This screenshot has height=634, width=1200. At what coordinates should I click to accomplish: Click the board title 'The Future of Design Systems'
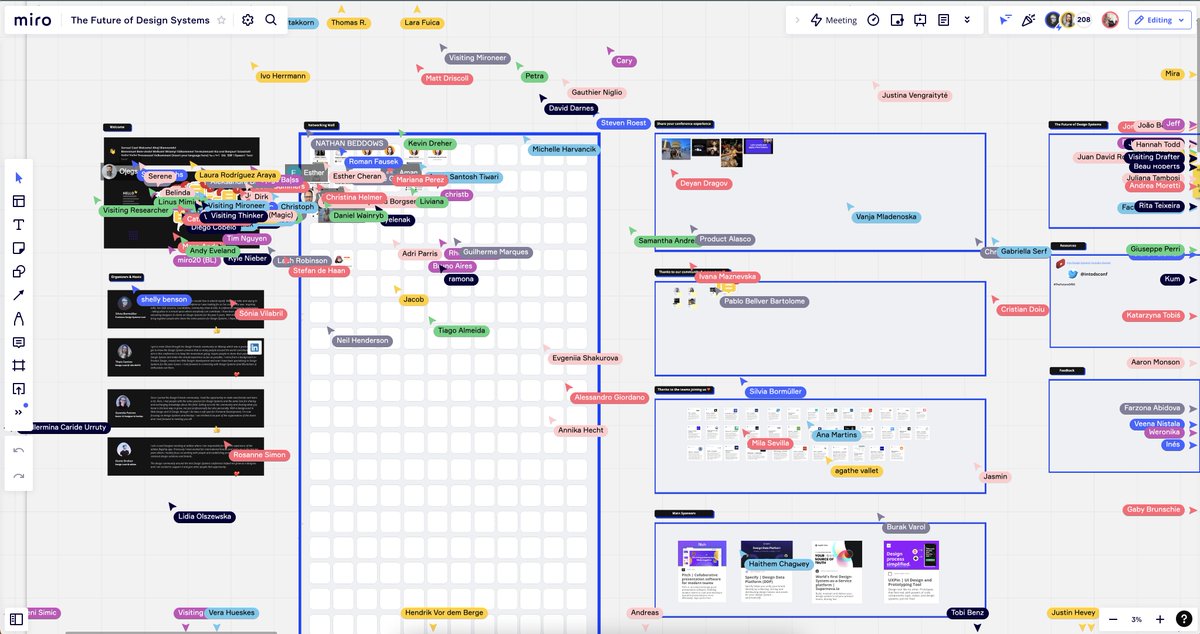tap(140, 20)
